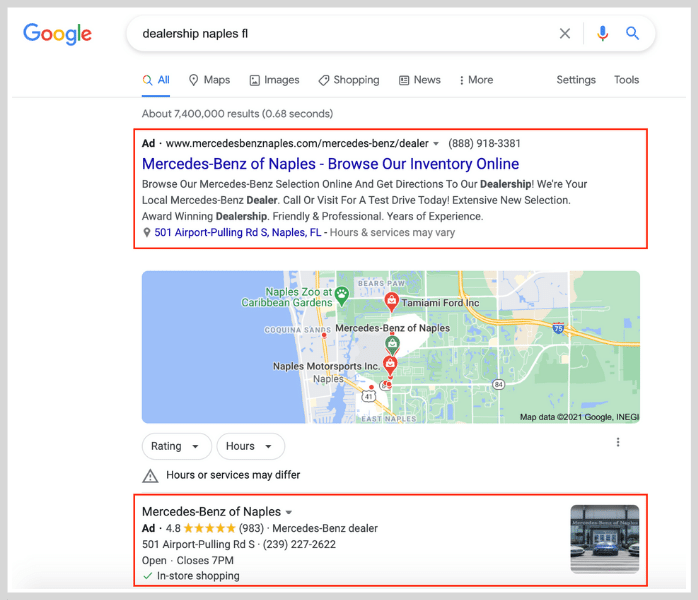Switch to the Images tab
Screen dimensions: 698x600
click(x=274, y=80)
